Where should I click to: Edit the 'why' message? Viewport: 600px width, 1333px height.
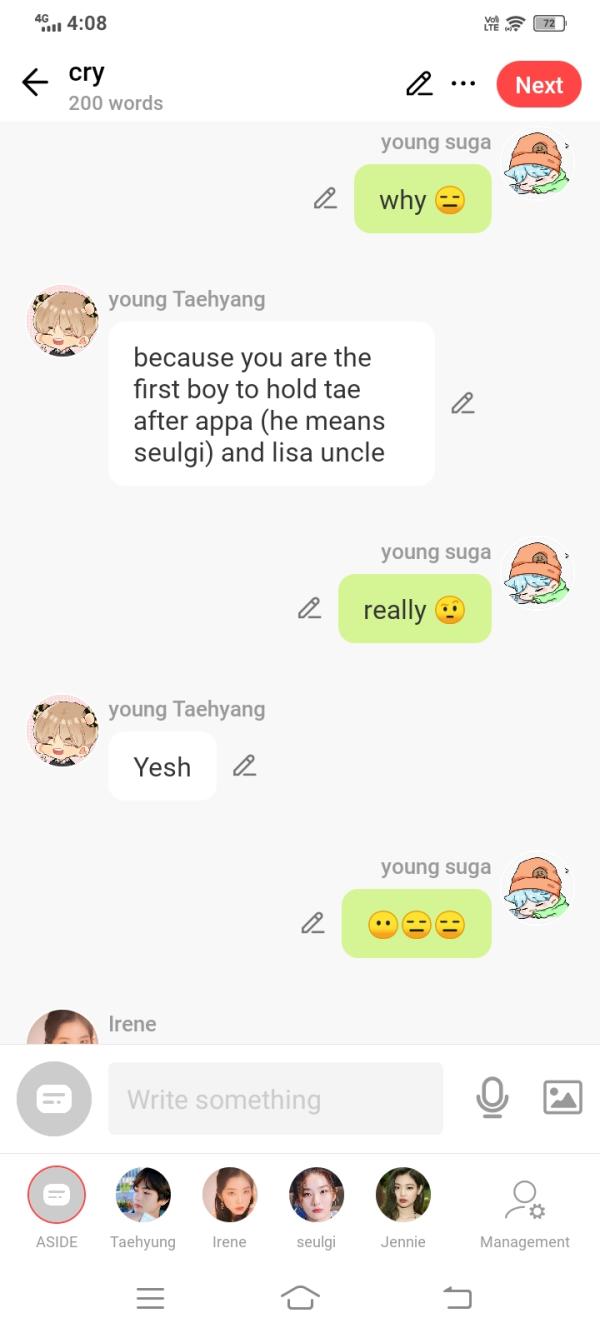[x=325, y=198]
